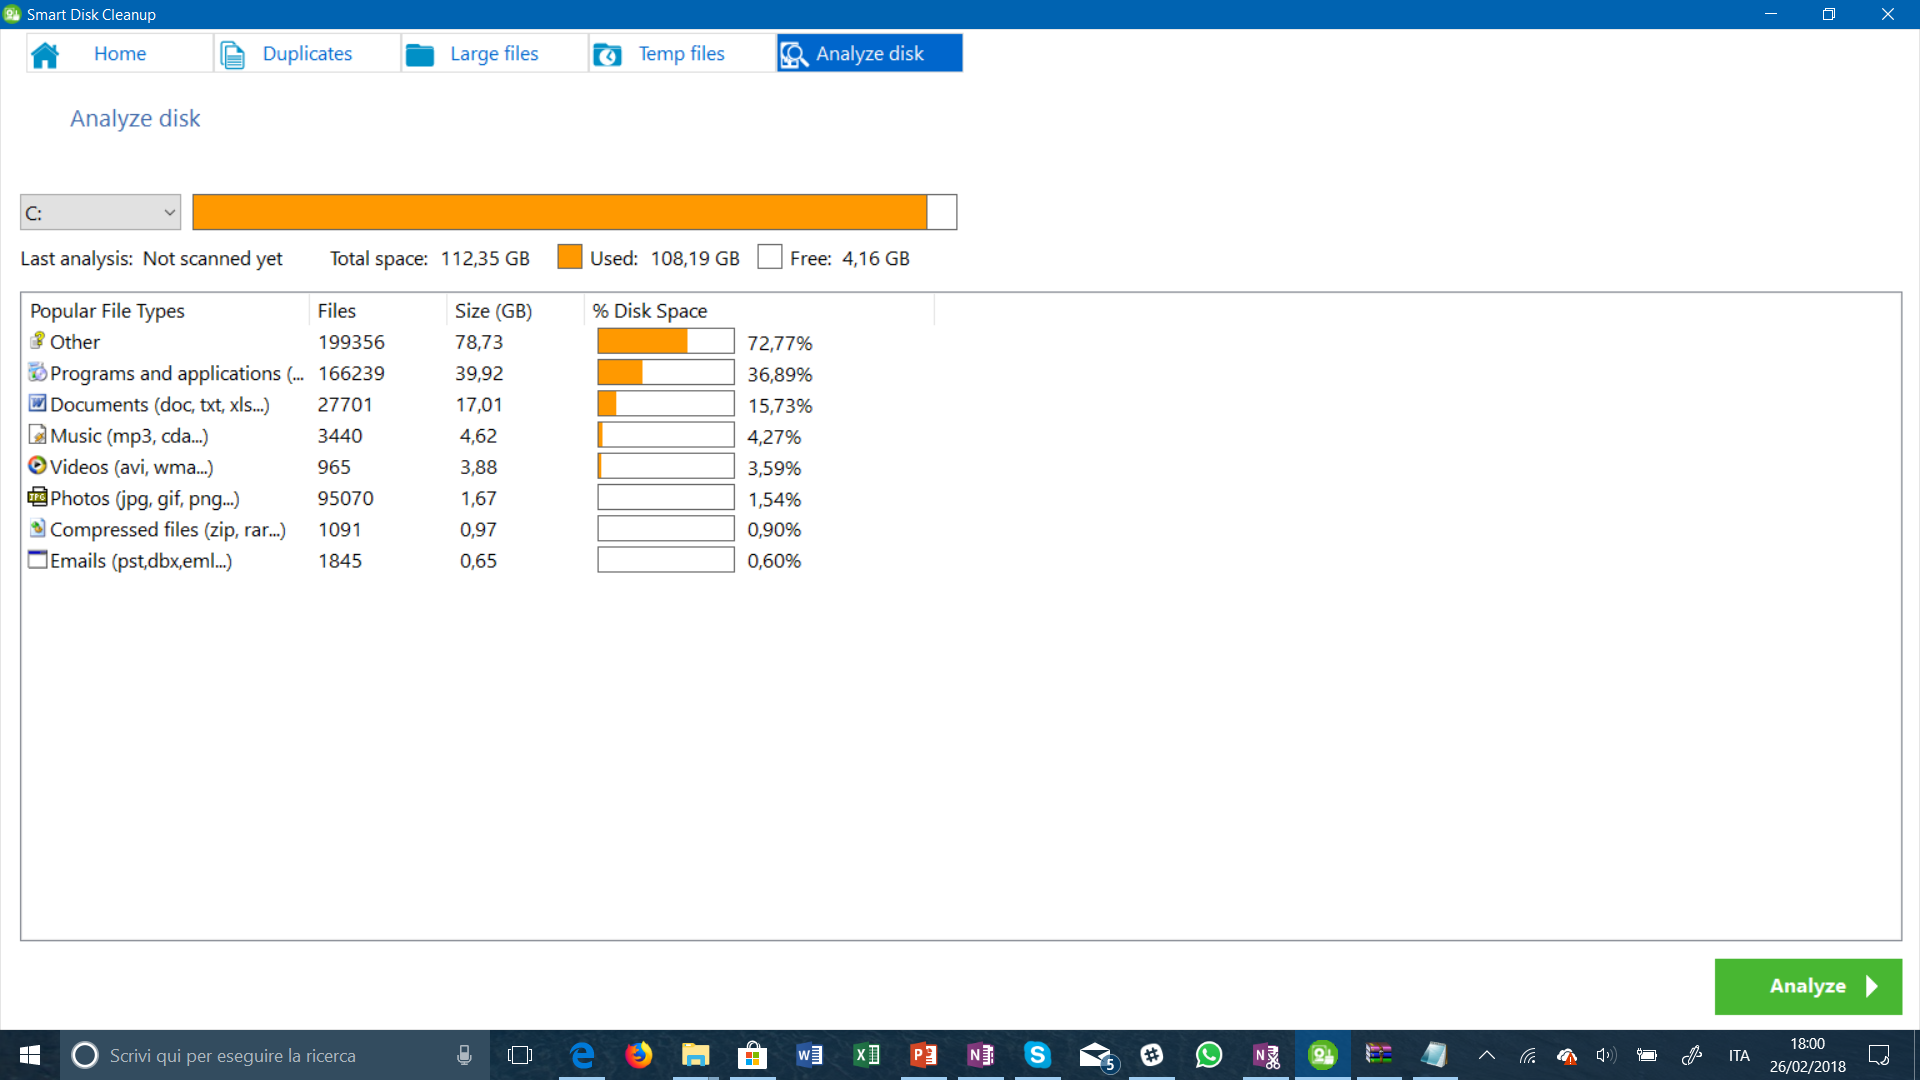Click size value 39,92
Screen dimensions: 1920x1080
(479, 373)
